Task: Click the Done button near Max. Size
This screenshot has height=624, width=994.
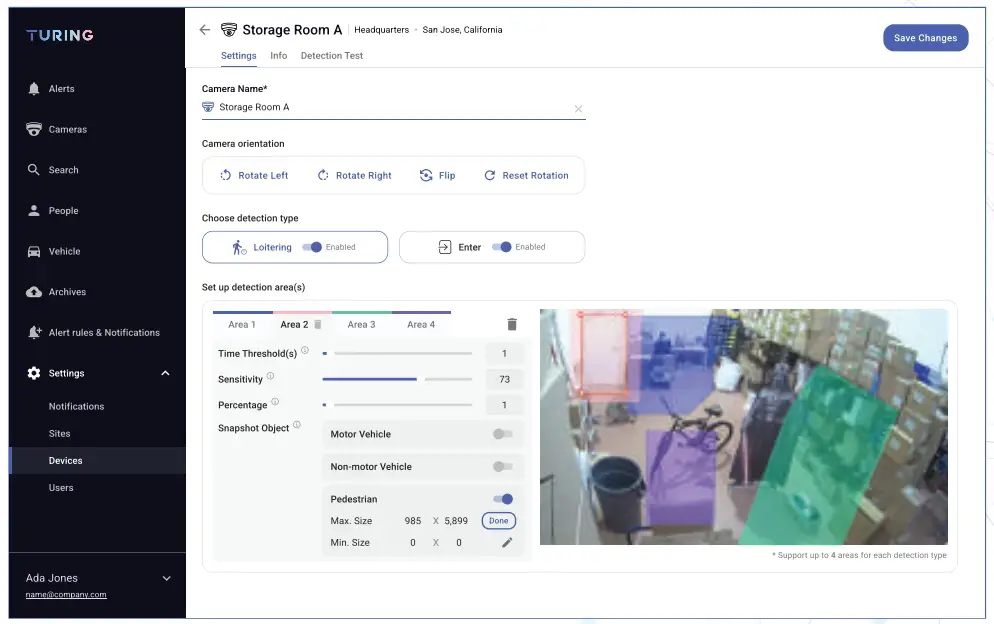Action: pyautogui.click(x=498, y=520)
